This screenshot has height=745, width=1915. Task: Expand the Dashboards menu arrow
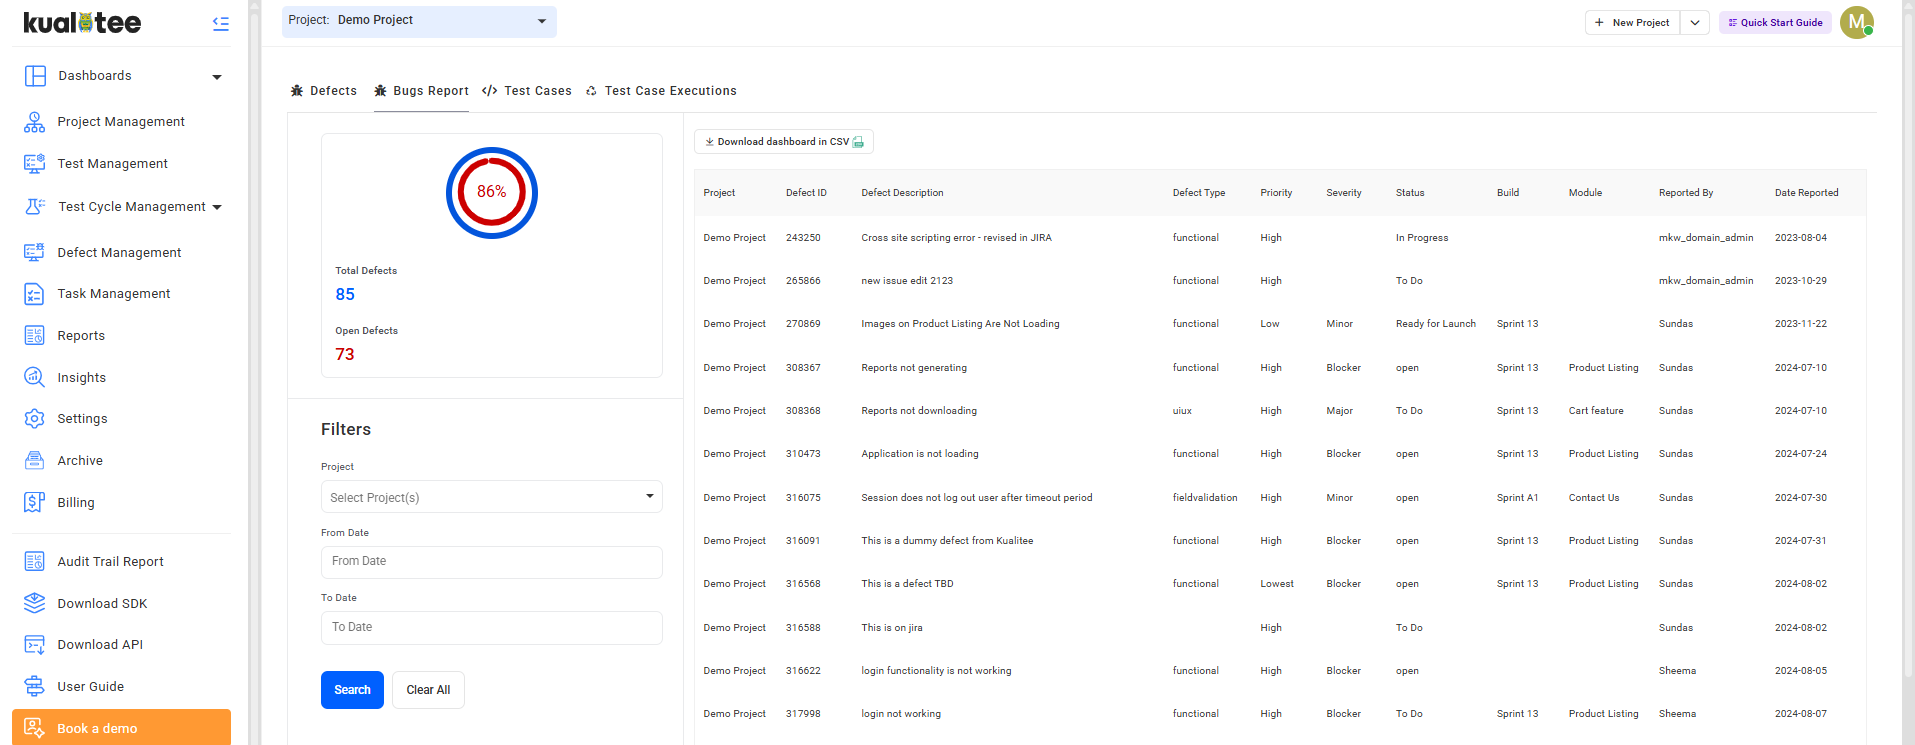coord(217,77)
